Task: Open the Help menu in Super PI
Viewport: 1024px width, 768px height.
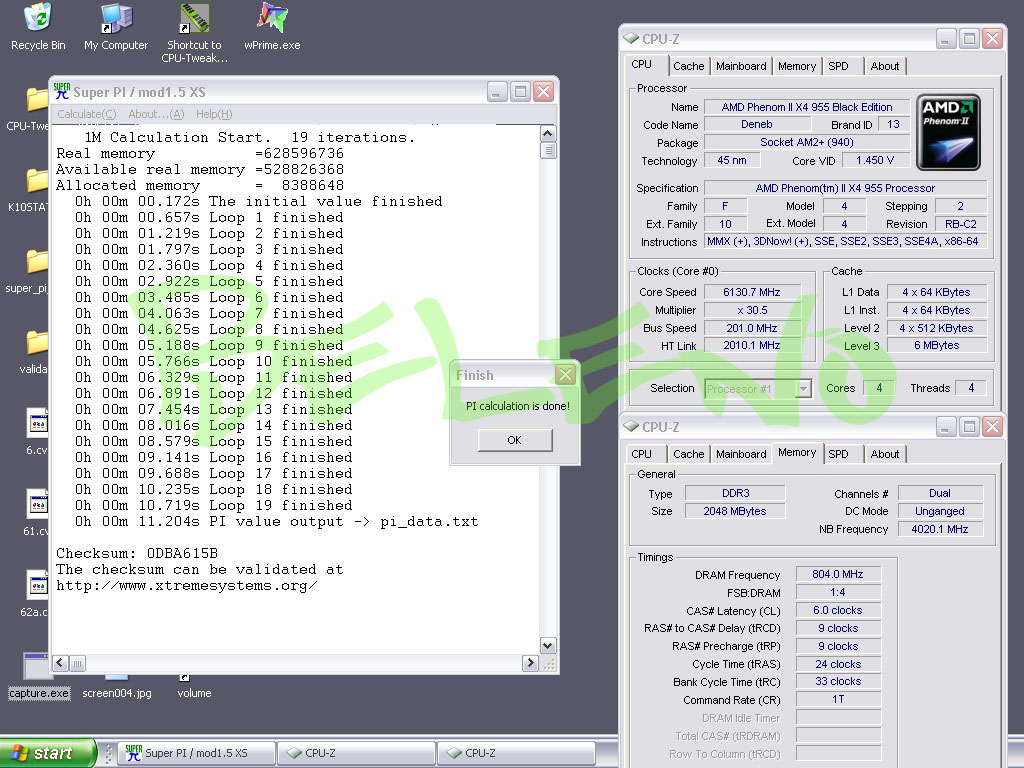Action: click(x=214, y=114)
